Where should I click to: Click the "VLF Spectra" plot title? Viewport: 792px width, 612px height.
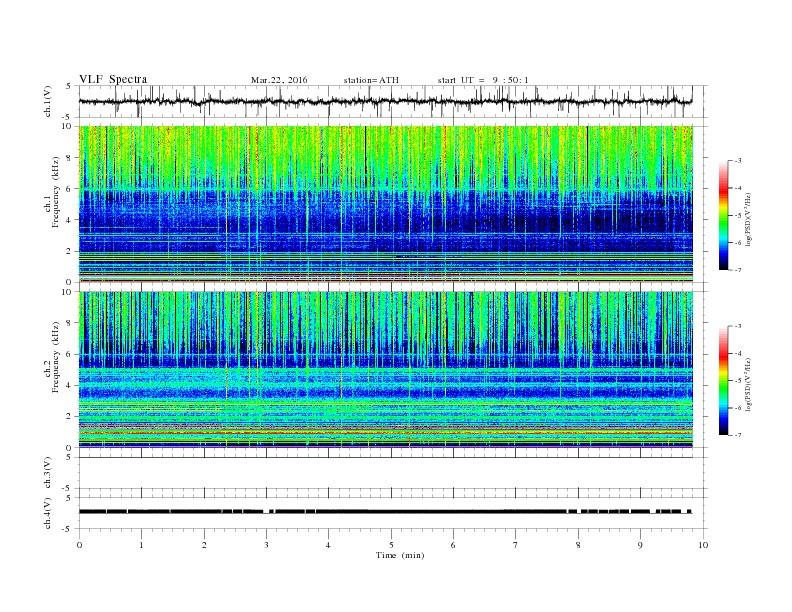click(x=113, y=79)
